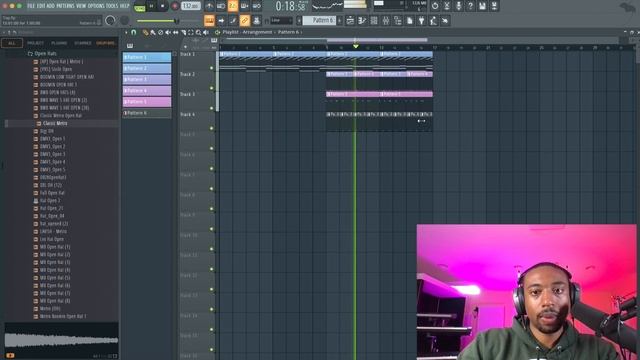Screen dimensions: 640x360
Task: Open the VIEW menu
Action: pyautogui.click(x=81, y=6)
